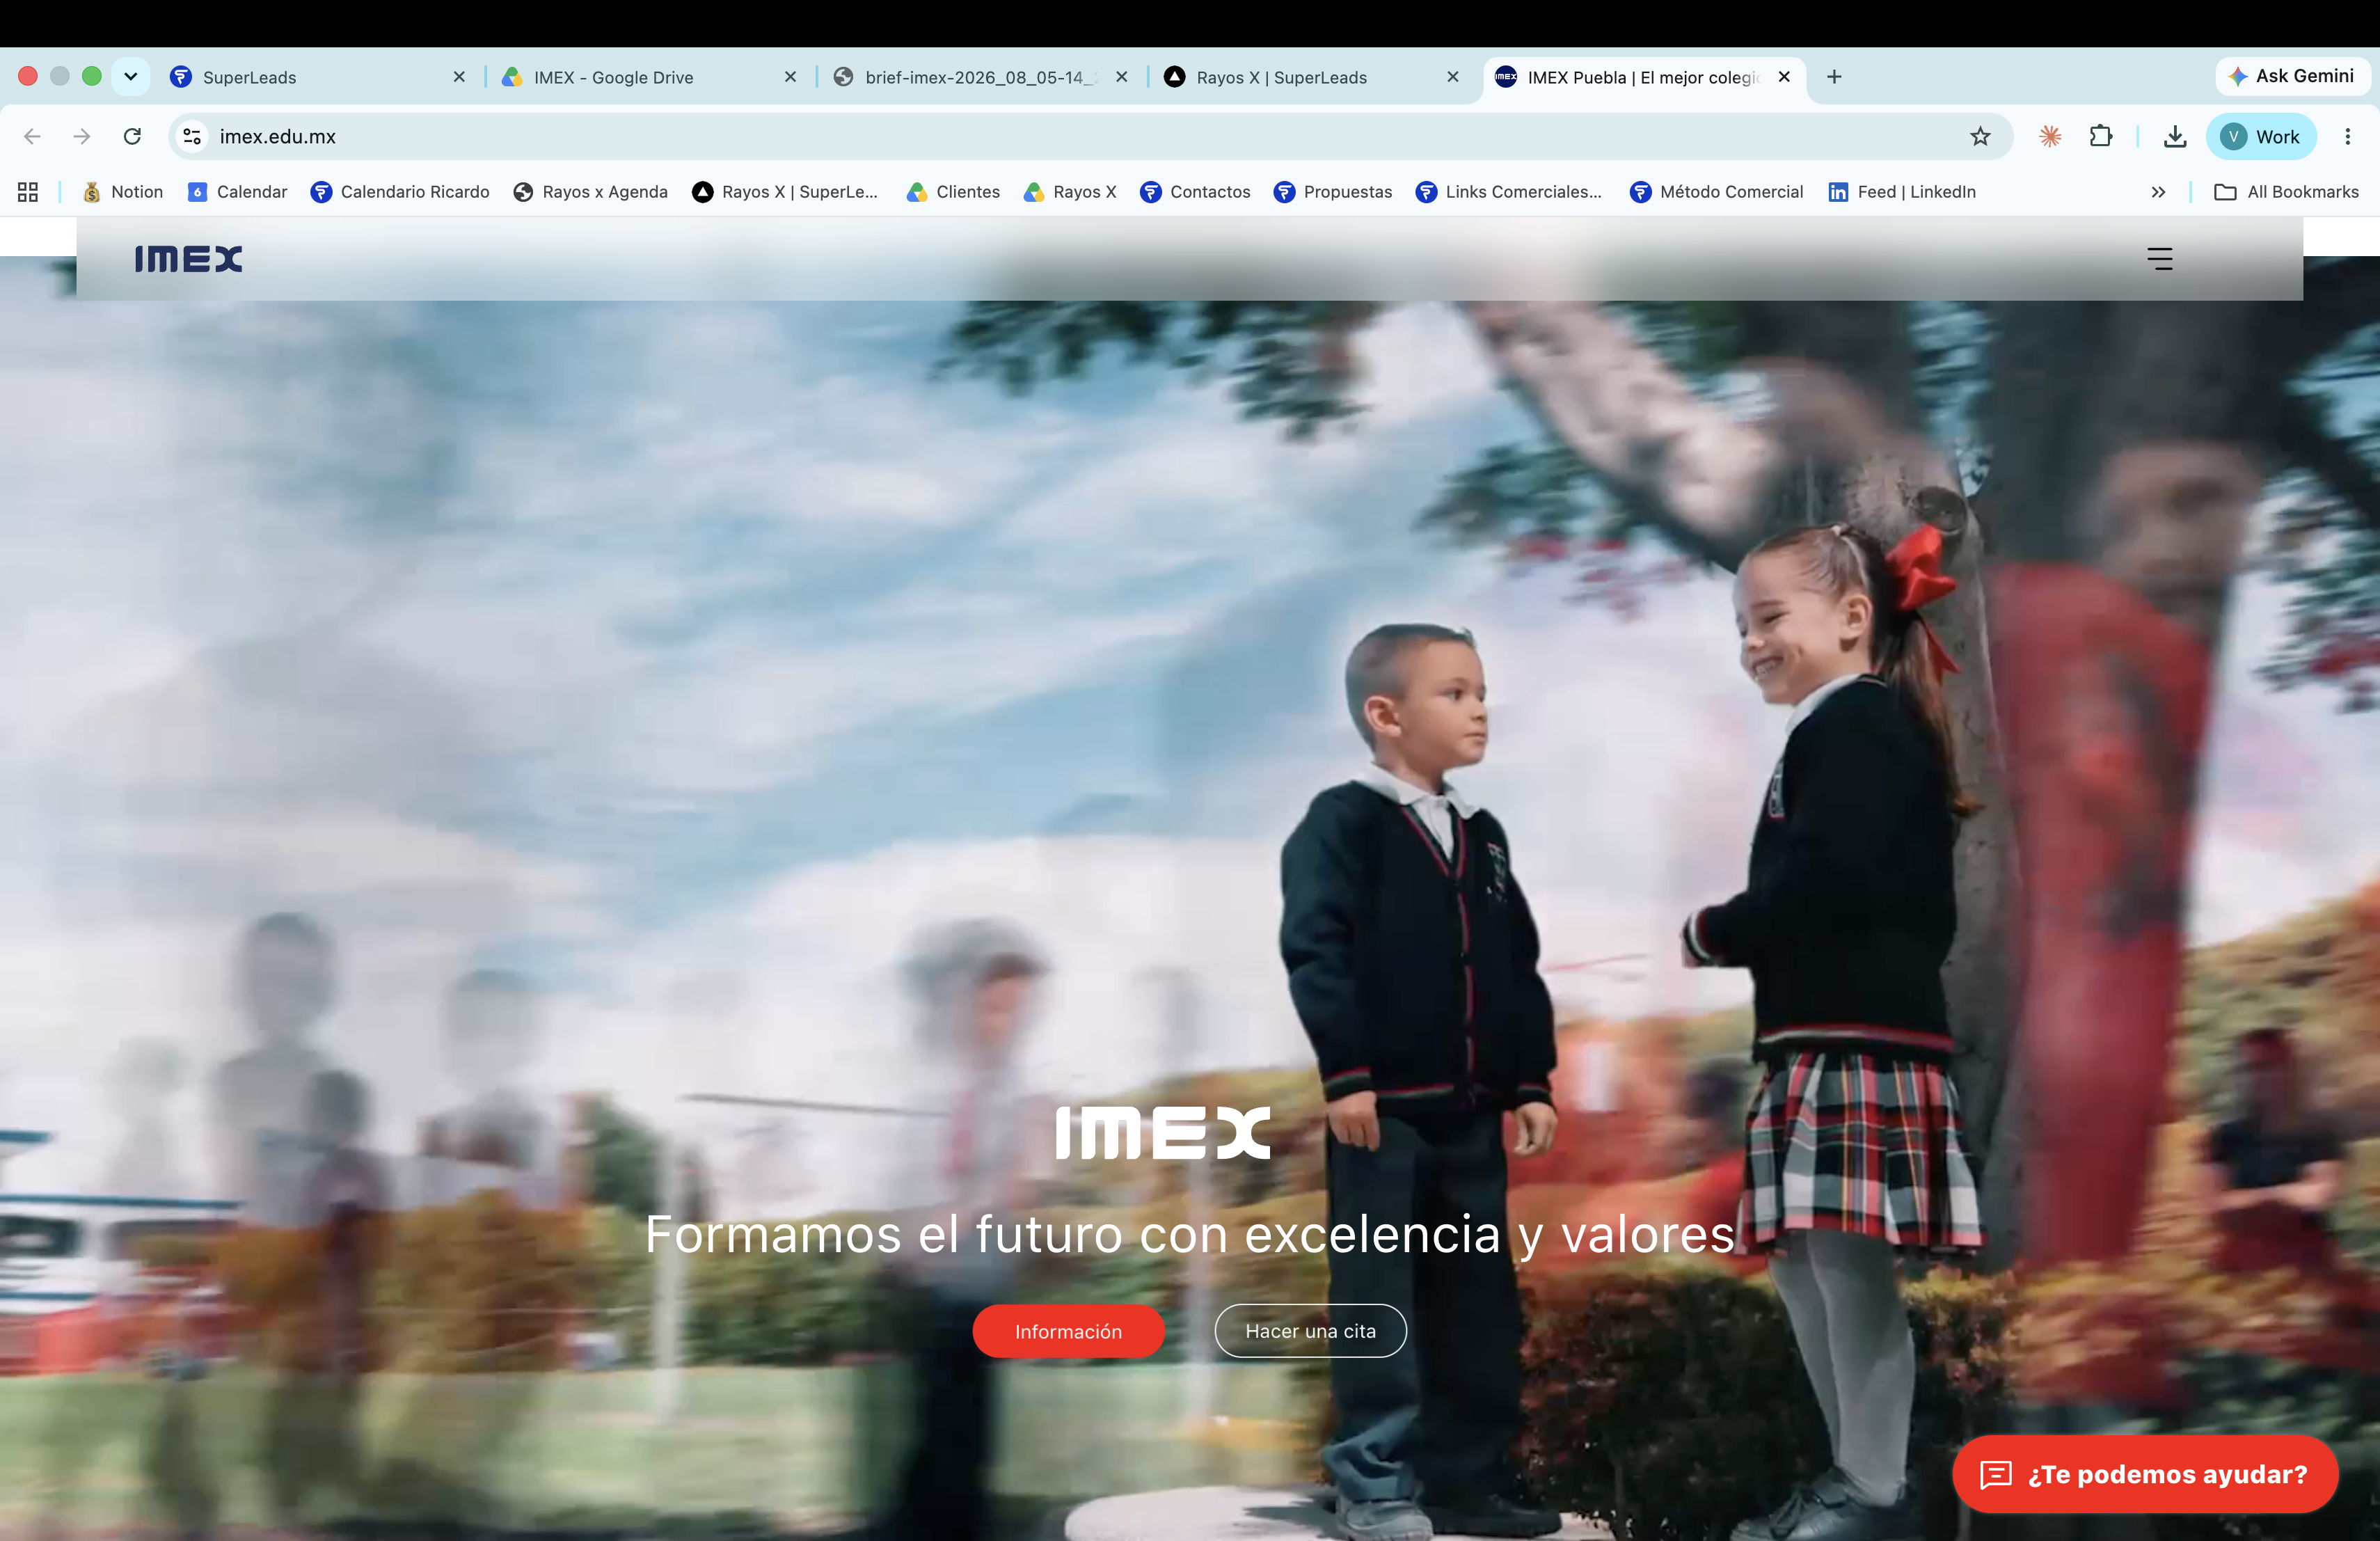The image size is (2380, 1541).
Task: Open the Calendario Ricardo bookmark
Action: click(400, 192)
